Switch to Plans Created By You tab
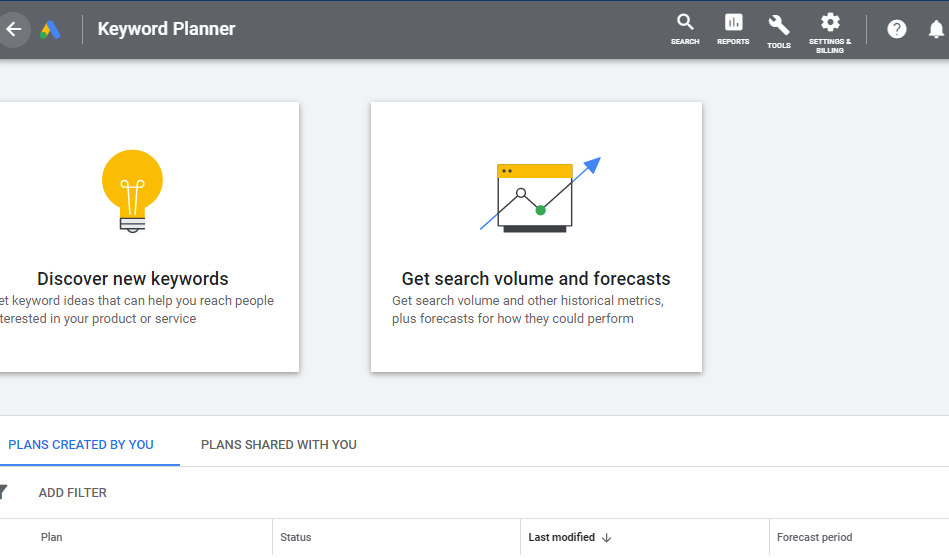The width and height of the screenshot is (949, 558). click(80, 445)
